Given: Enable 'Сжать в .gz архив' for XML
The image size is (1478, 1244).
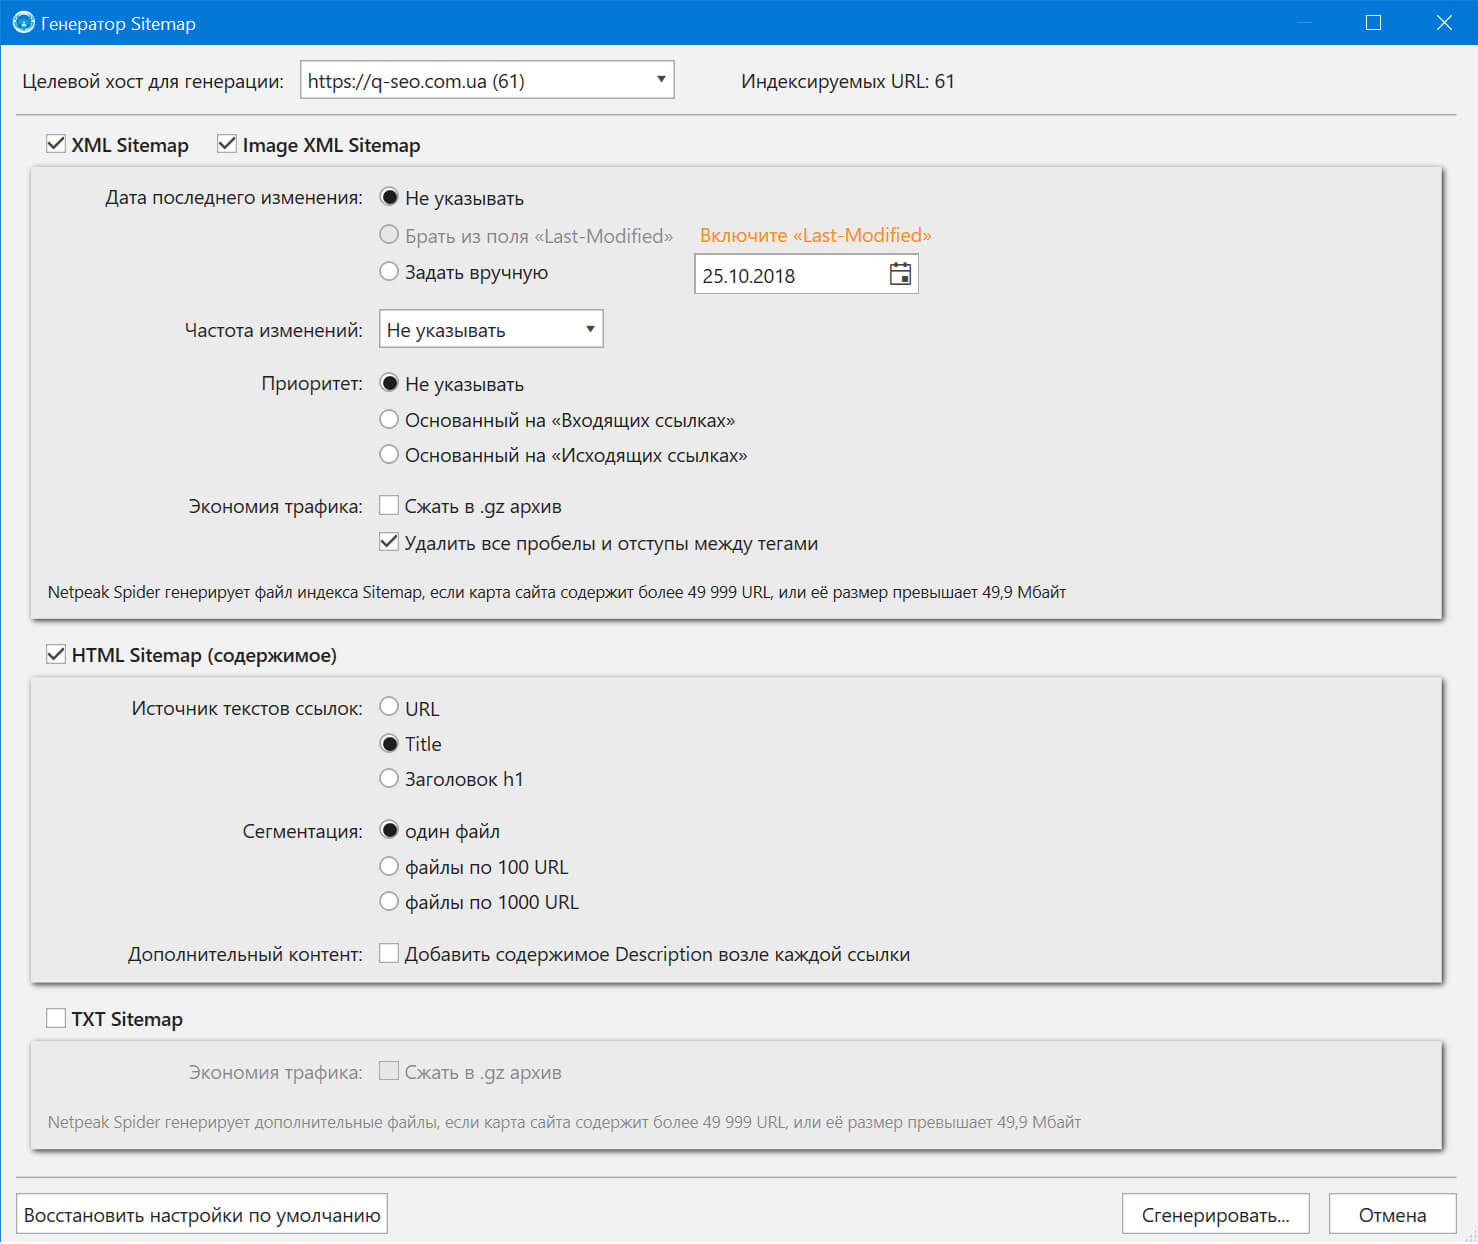Looking at the screenshot, I should (x=389, y=506).
